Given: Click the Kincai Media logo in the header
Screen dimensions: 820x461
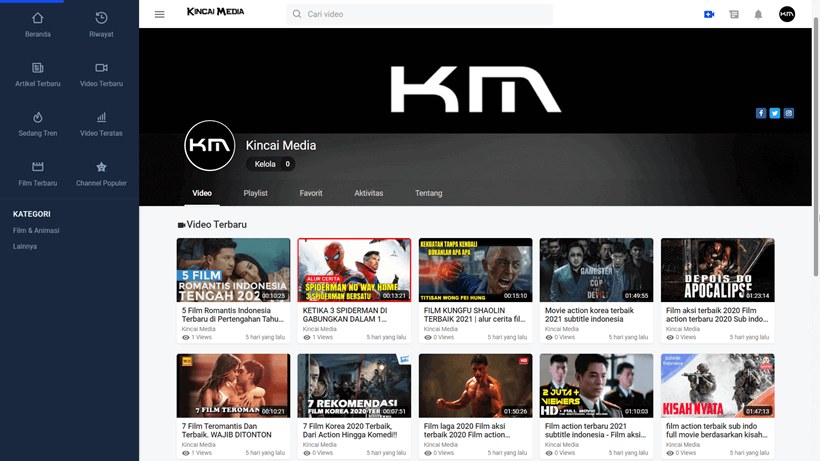Looking at the screenshot, I should point(215,11).
